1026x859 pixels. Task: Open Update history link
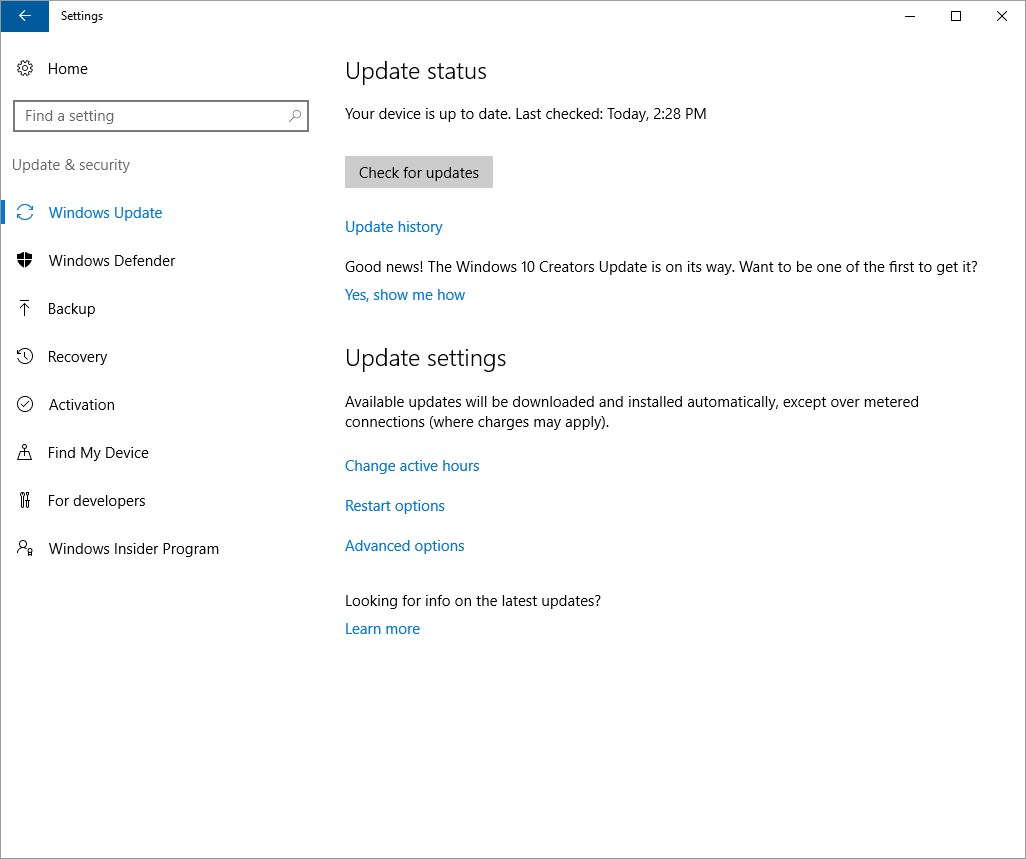pyautogui.click(x=394, y=226)
